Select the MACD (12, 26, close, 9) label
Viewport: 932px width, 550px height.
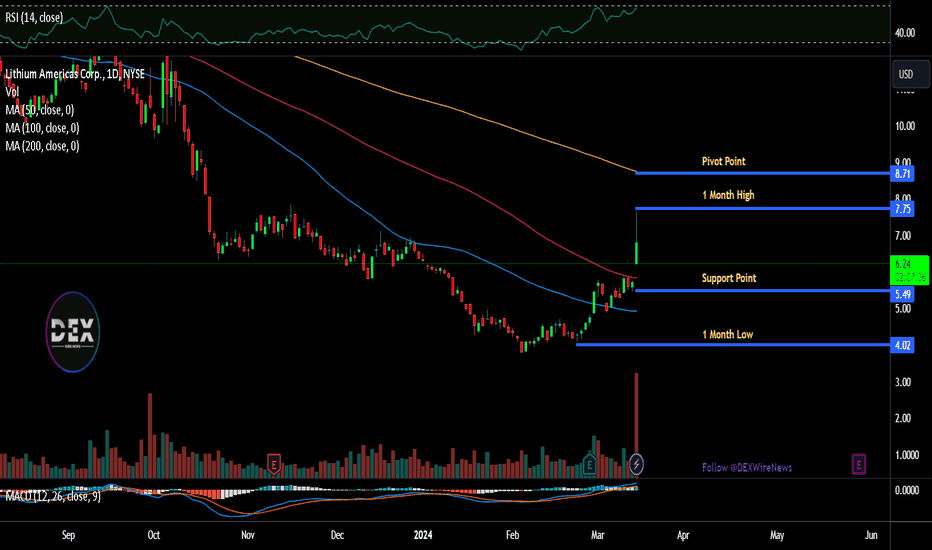(53, 496)
